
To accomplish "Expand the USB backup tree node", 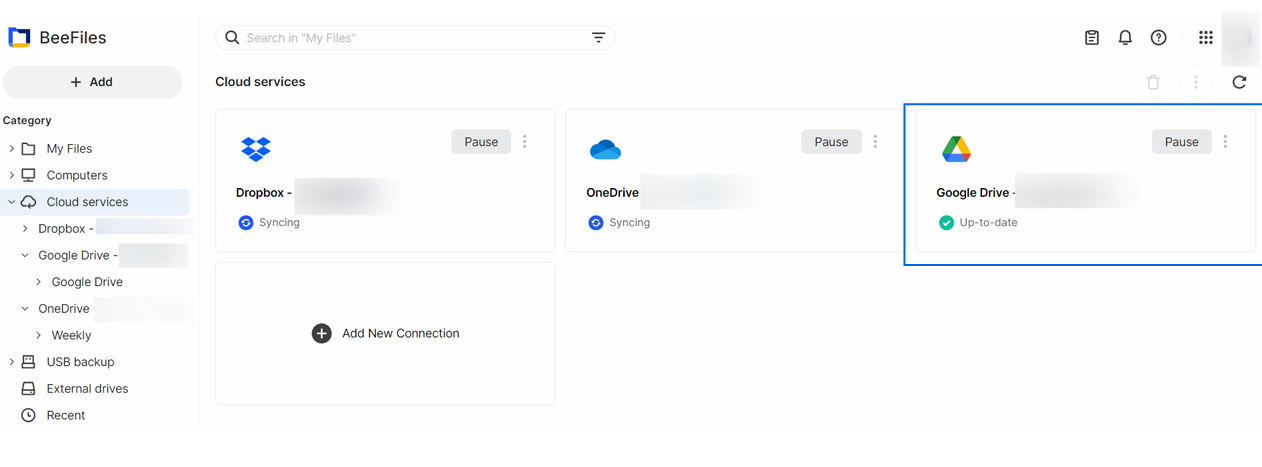I will [x=12, y=362].
